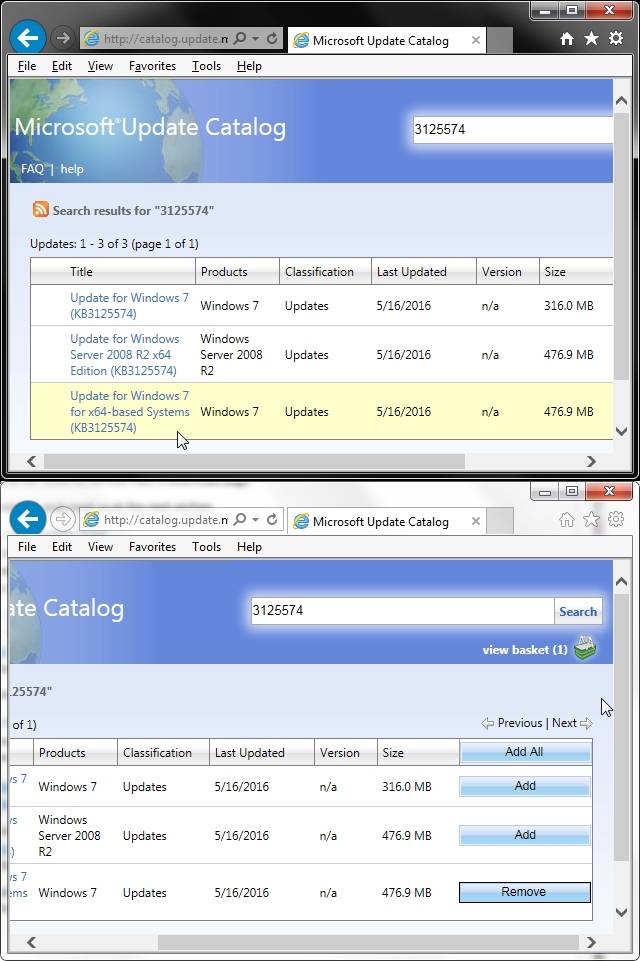Image resolution: width=640 pixels, height=961 pixels.
Task: Open Home icon in top window
Action: (567, 39)
